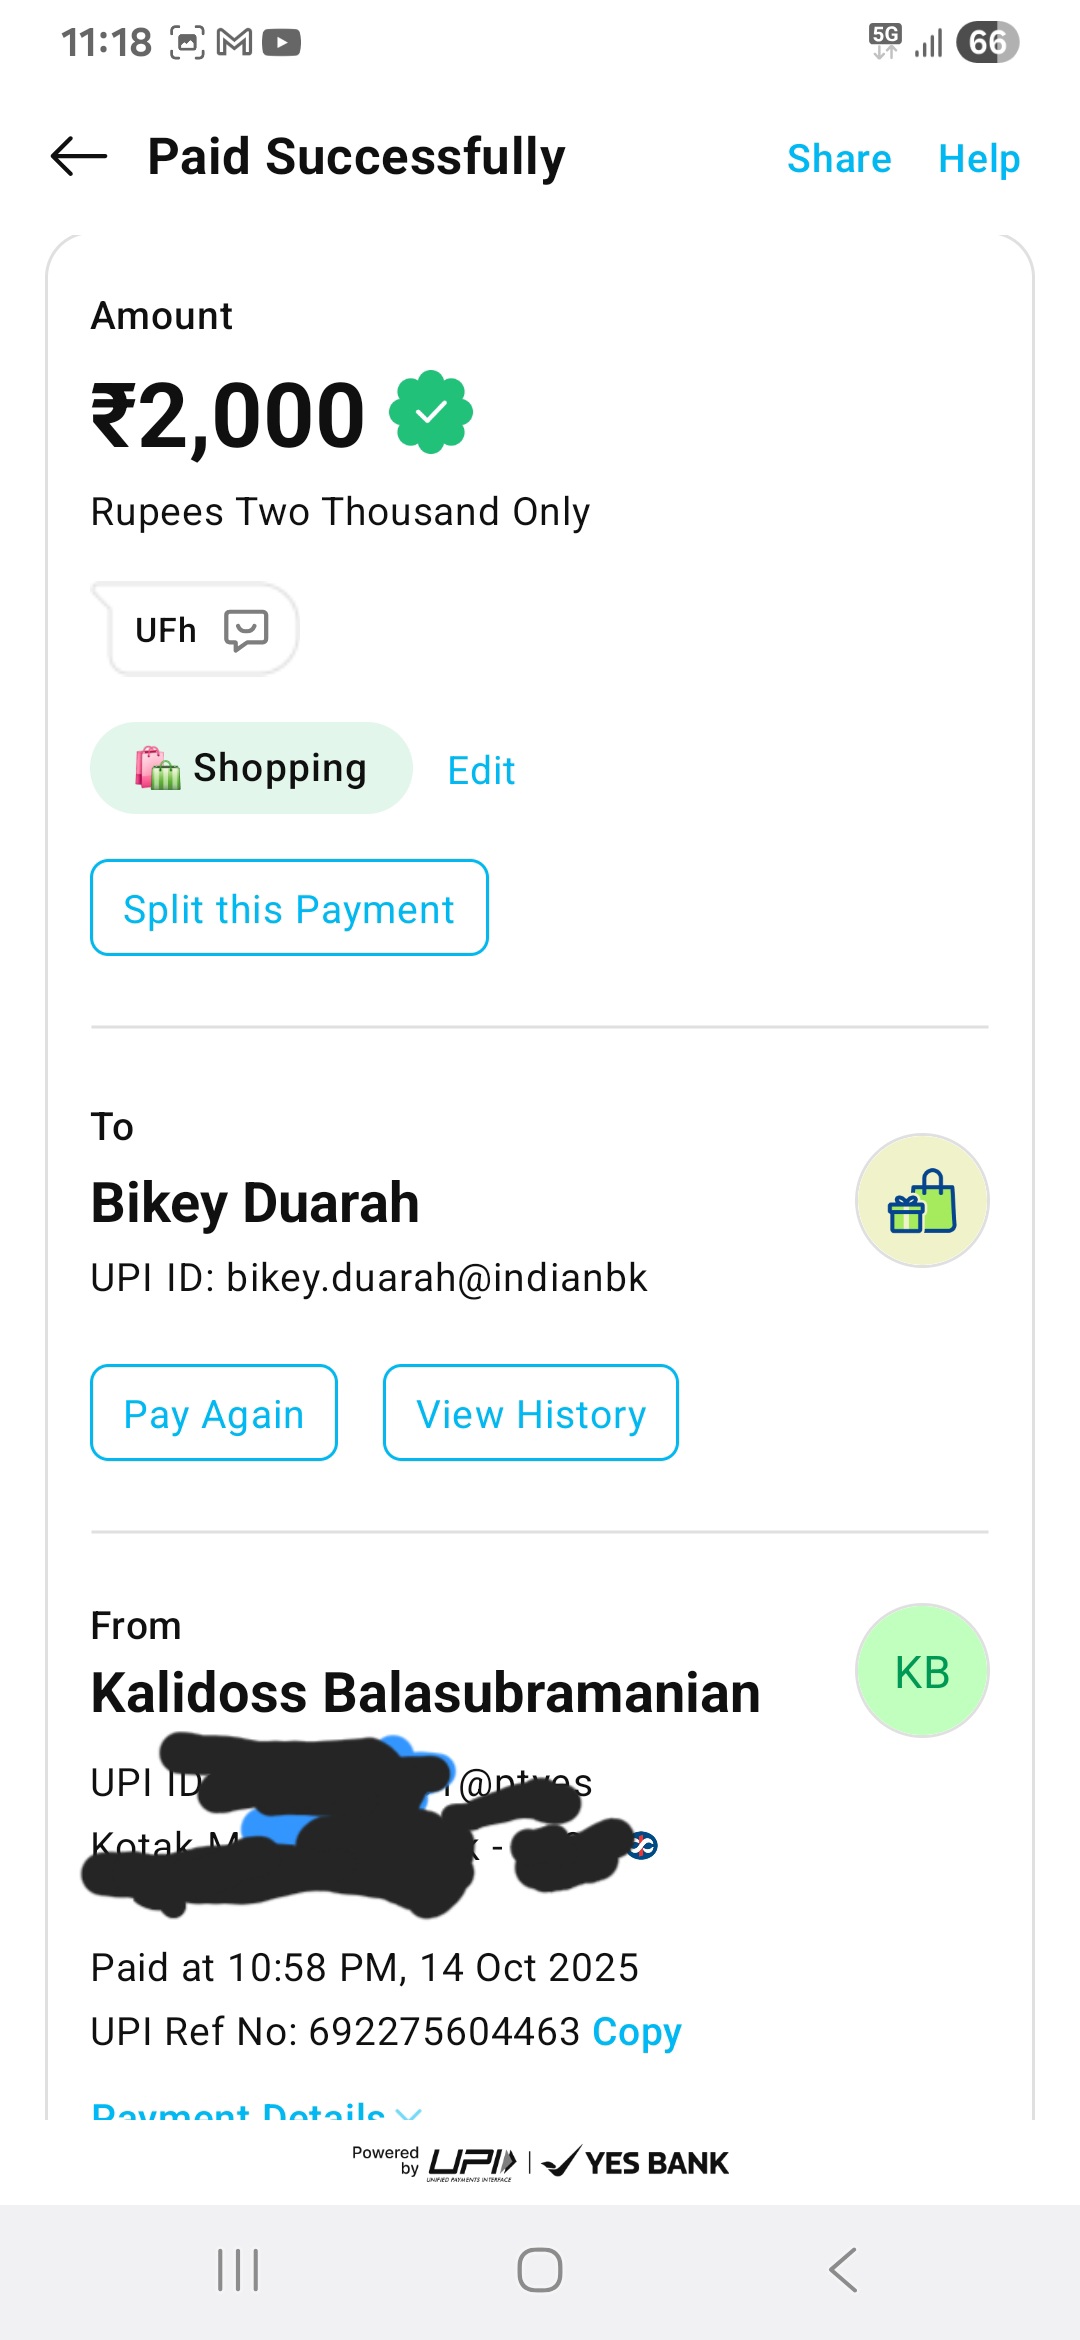The image size is (1080, 2340).
Task: Open Android recent apps button
Action: 238,2269
